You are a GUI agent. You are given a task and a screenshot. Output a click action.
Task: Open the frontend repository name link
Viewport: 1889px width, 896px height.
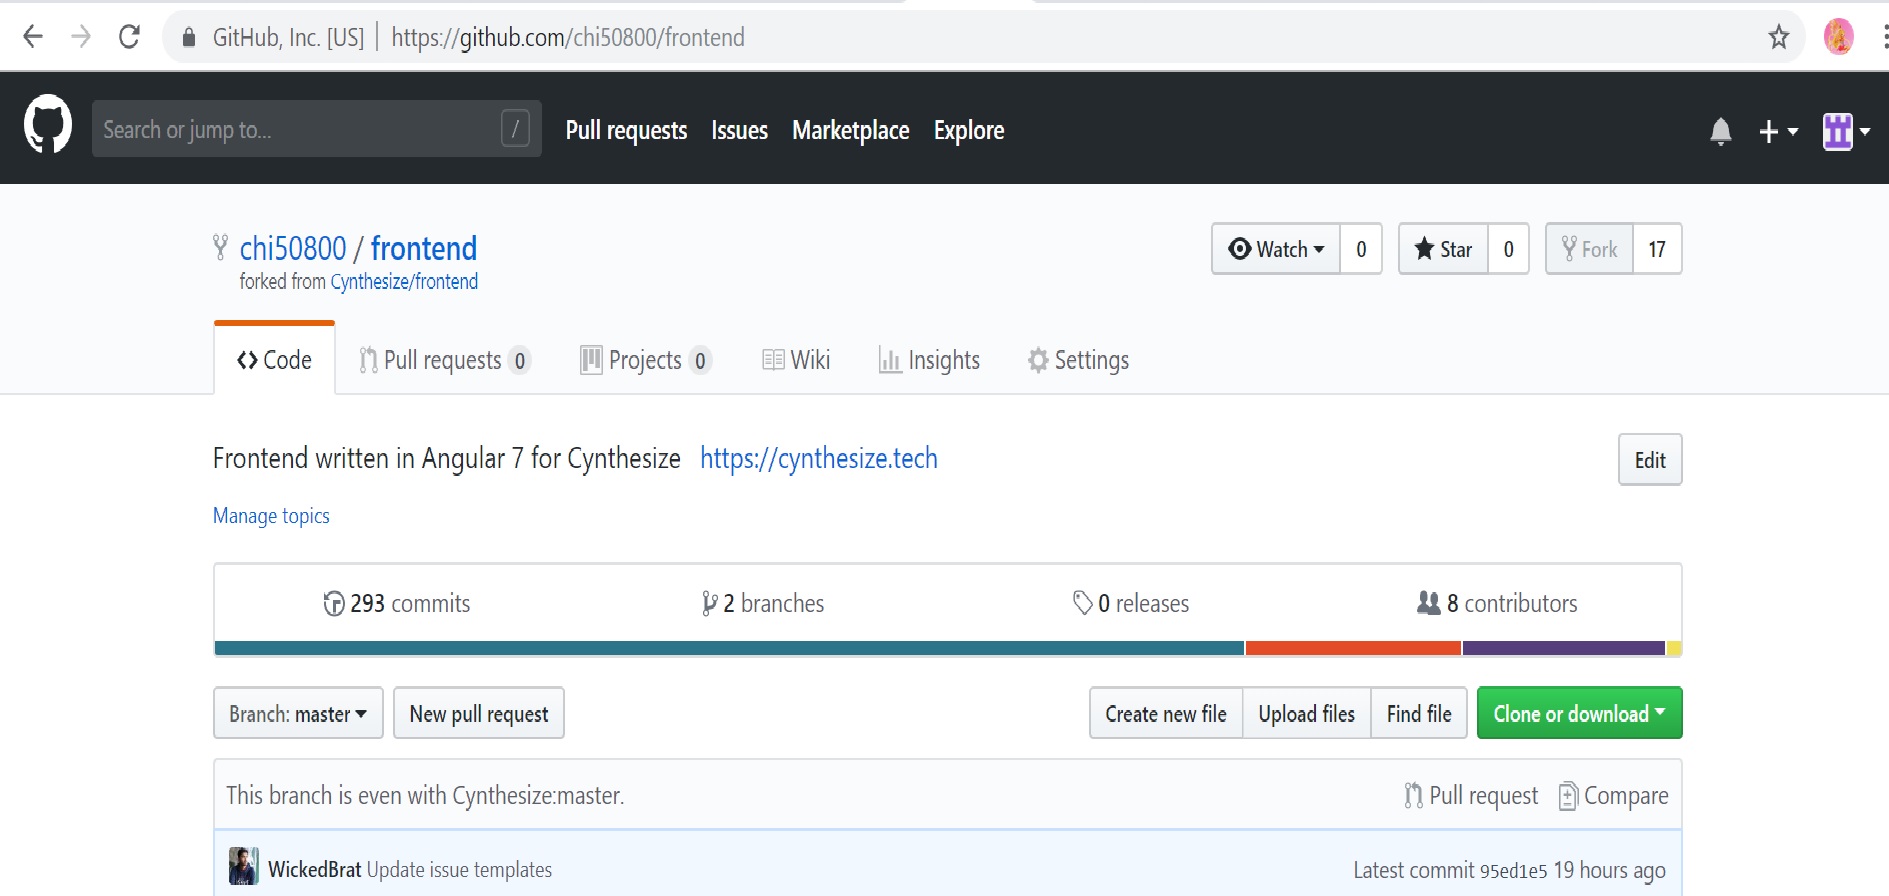424,248
